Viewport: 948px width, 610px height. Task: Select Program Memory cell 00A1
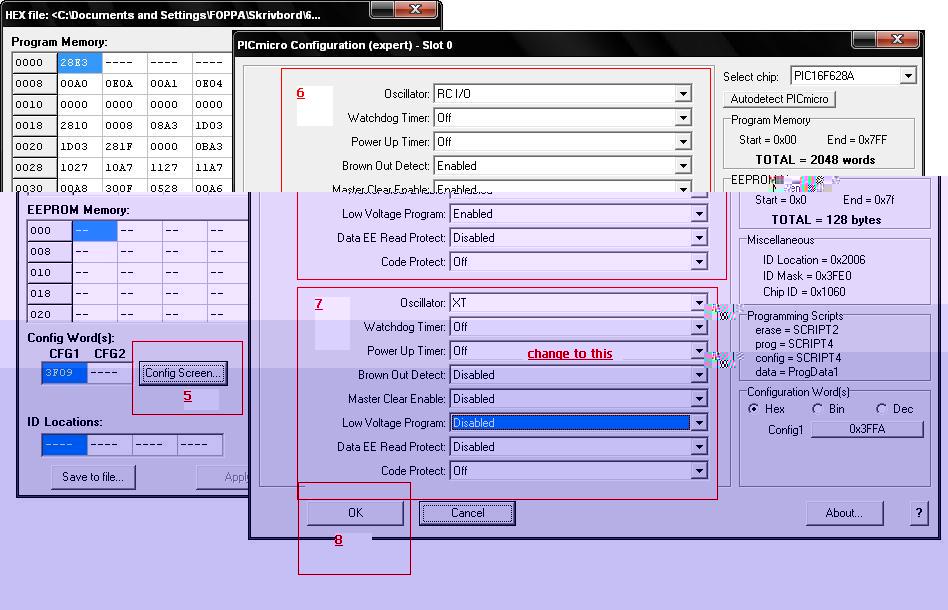pyautogui.click(x=170, y=83)
